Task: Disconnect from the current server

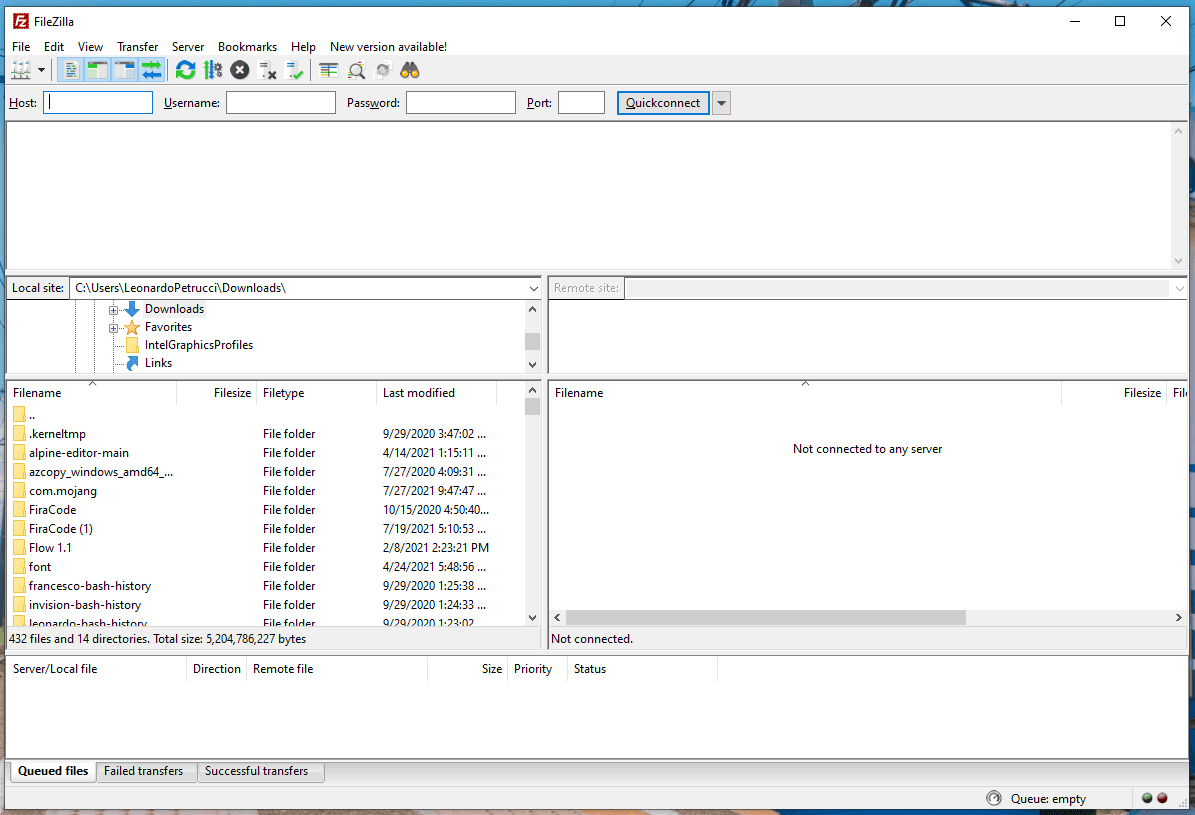Action: pos(267,70)
